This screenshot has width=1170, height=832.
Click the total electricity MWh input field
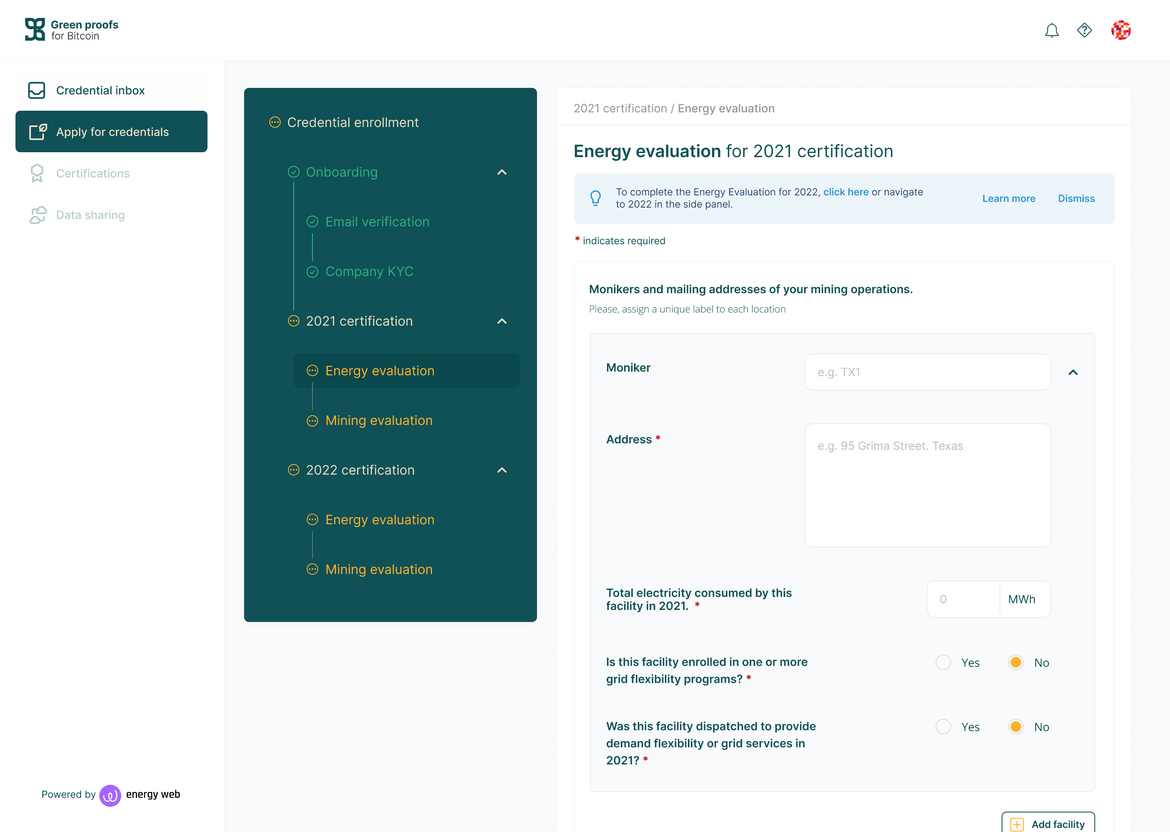tap(963, 599)
